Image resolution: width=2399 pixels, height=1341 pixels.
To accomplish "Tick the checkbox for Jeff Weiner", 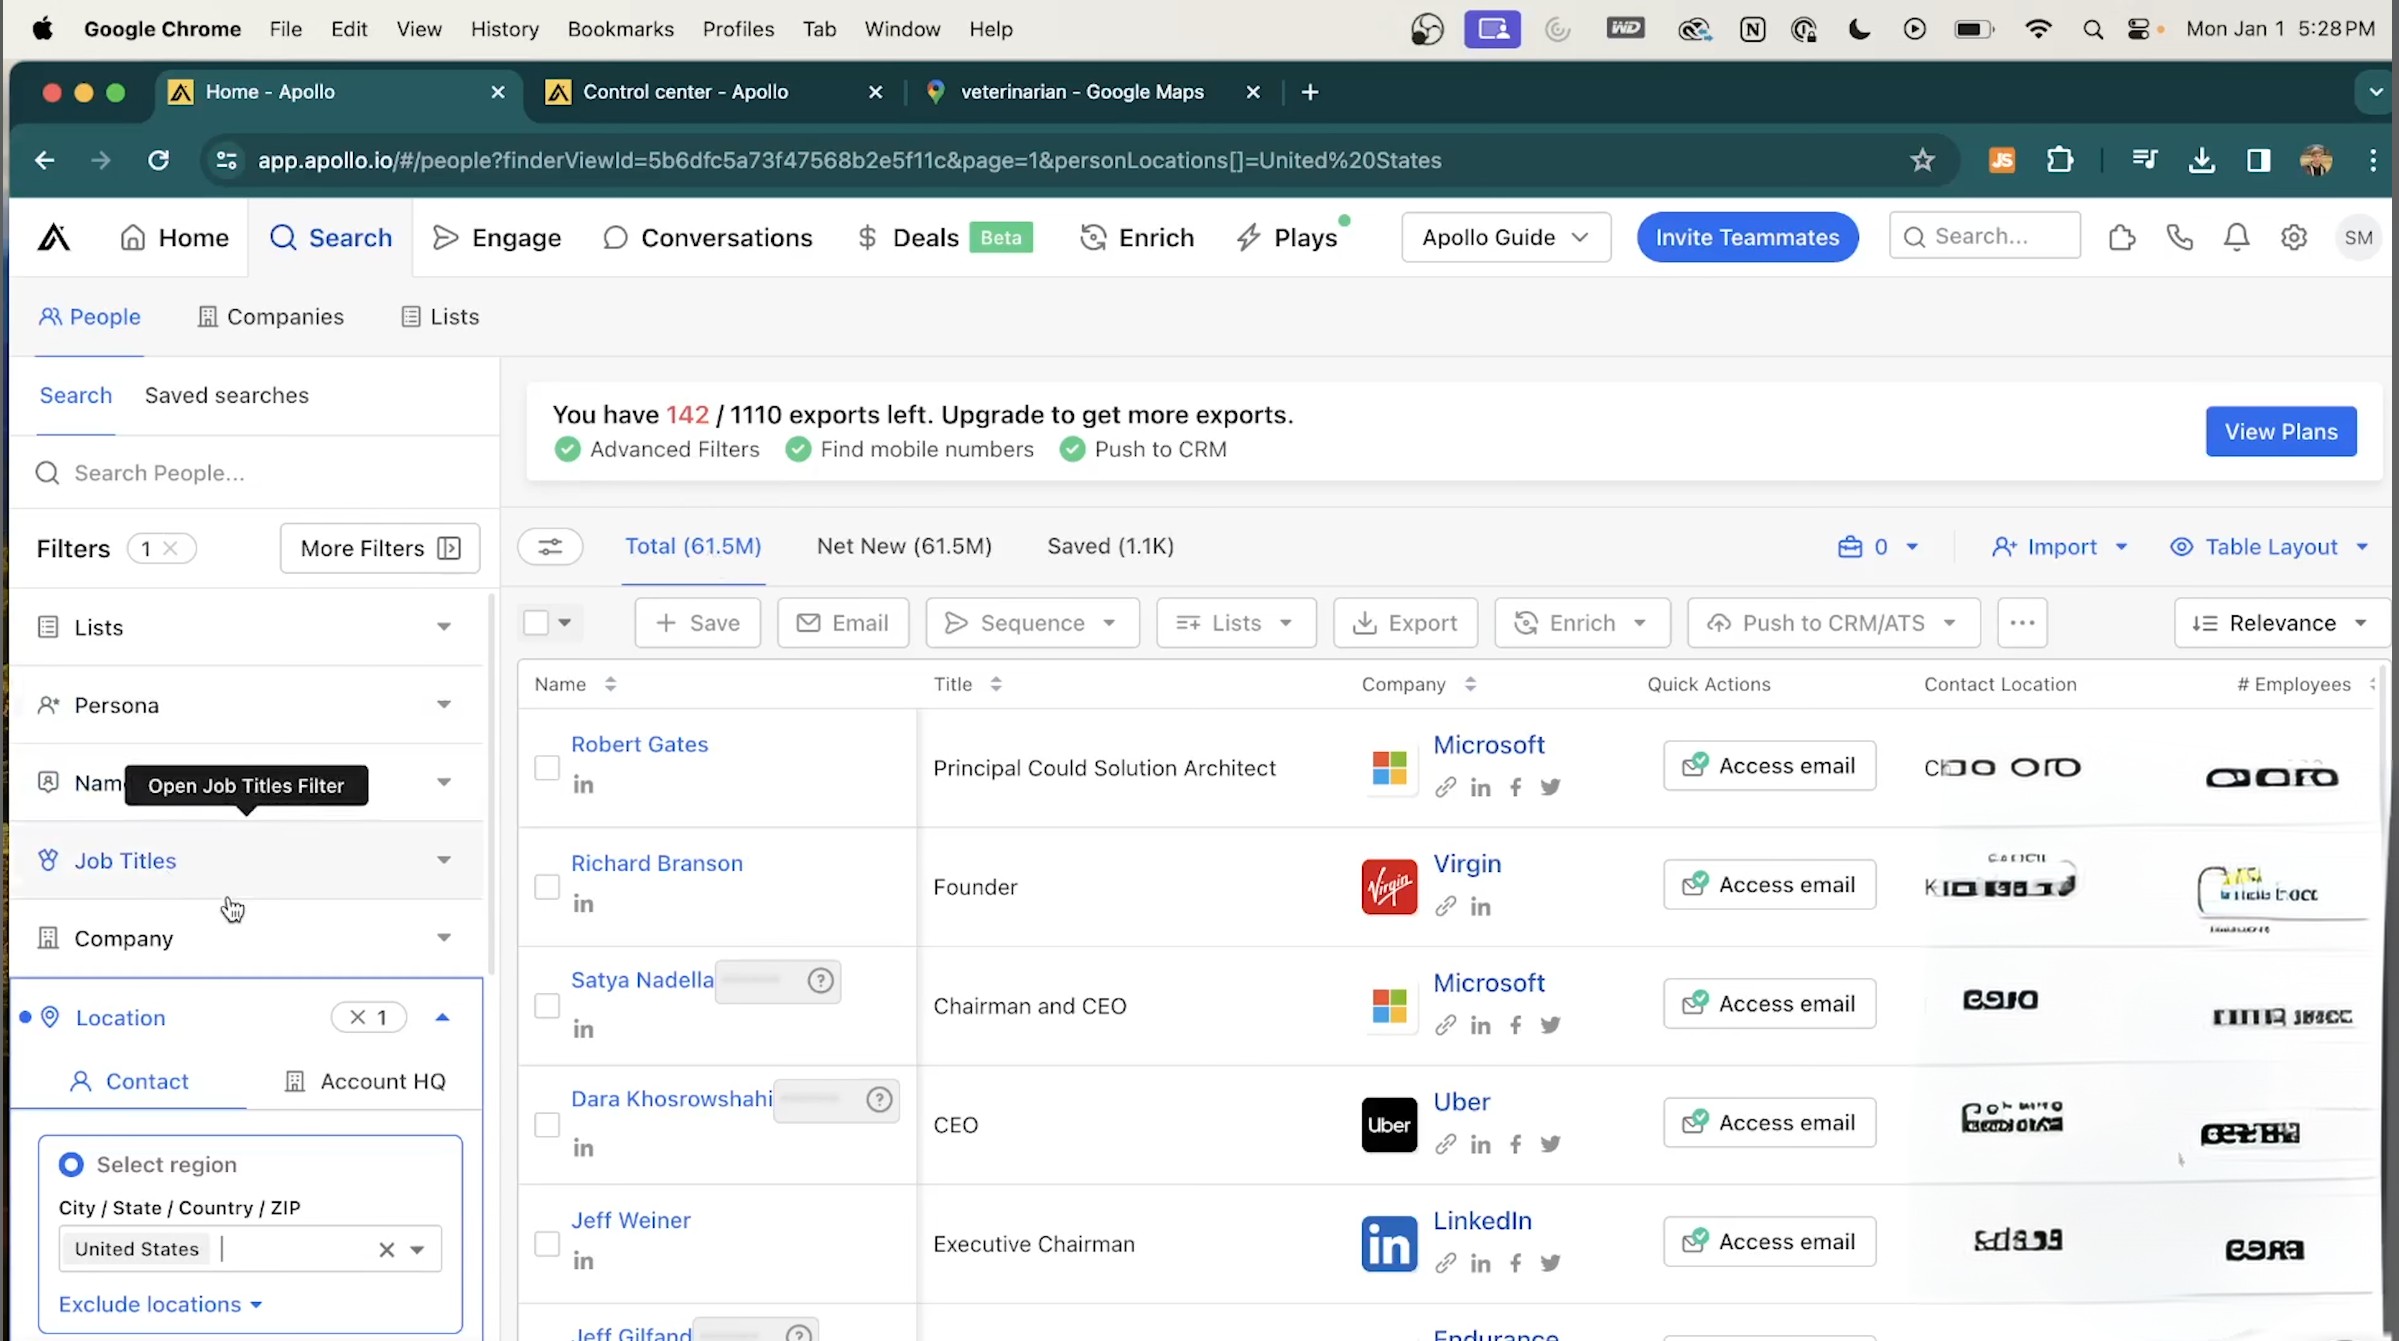I will (547, 1244).
